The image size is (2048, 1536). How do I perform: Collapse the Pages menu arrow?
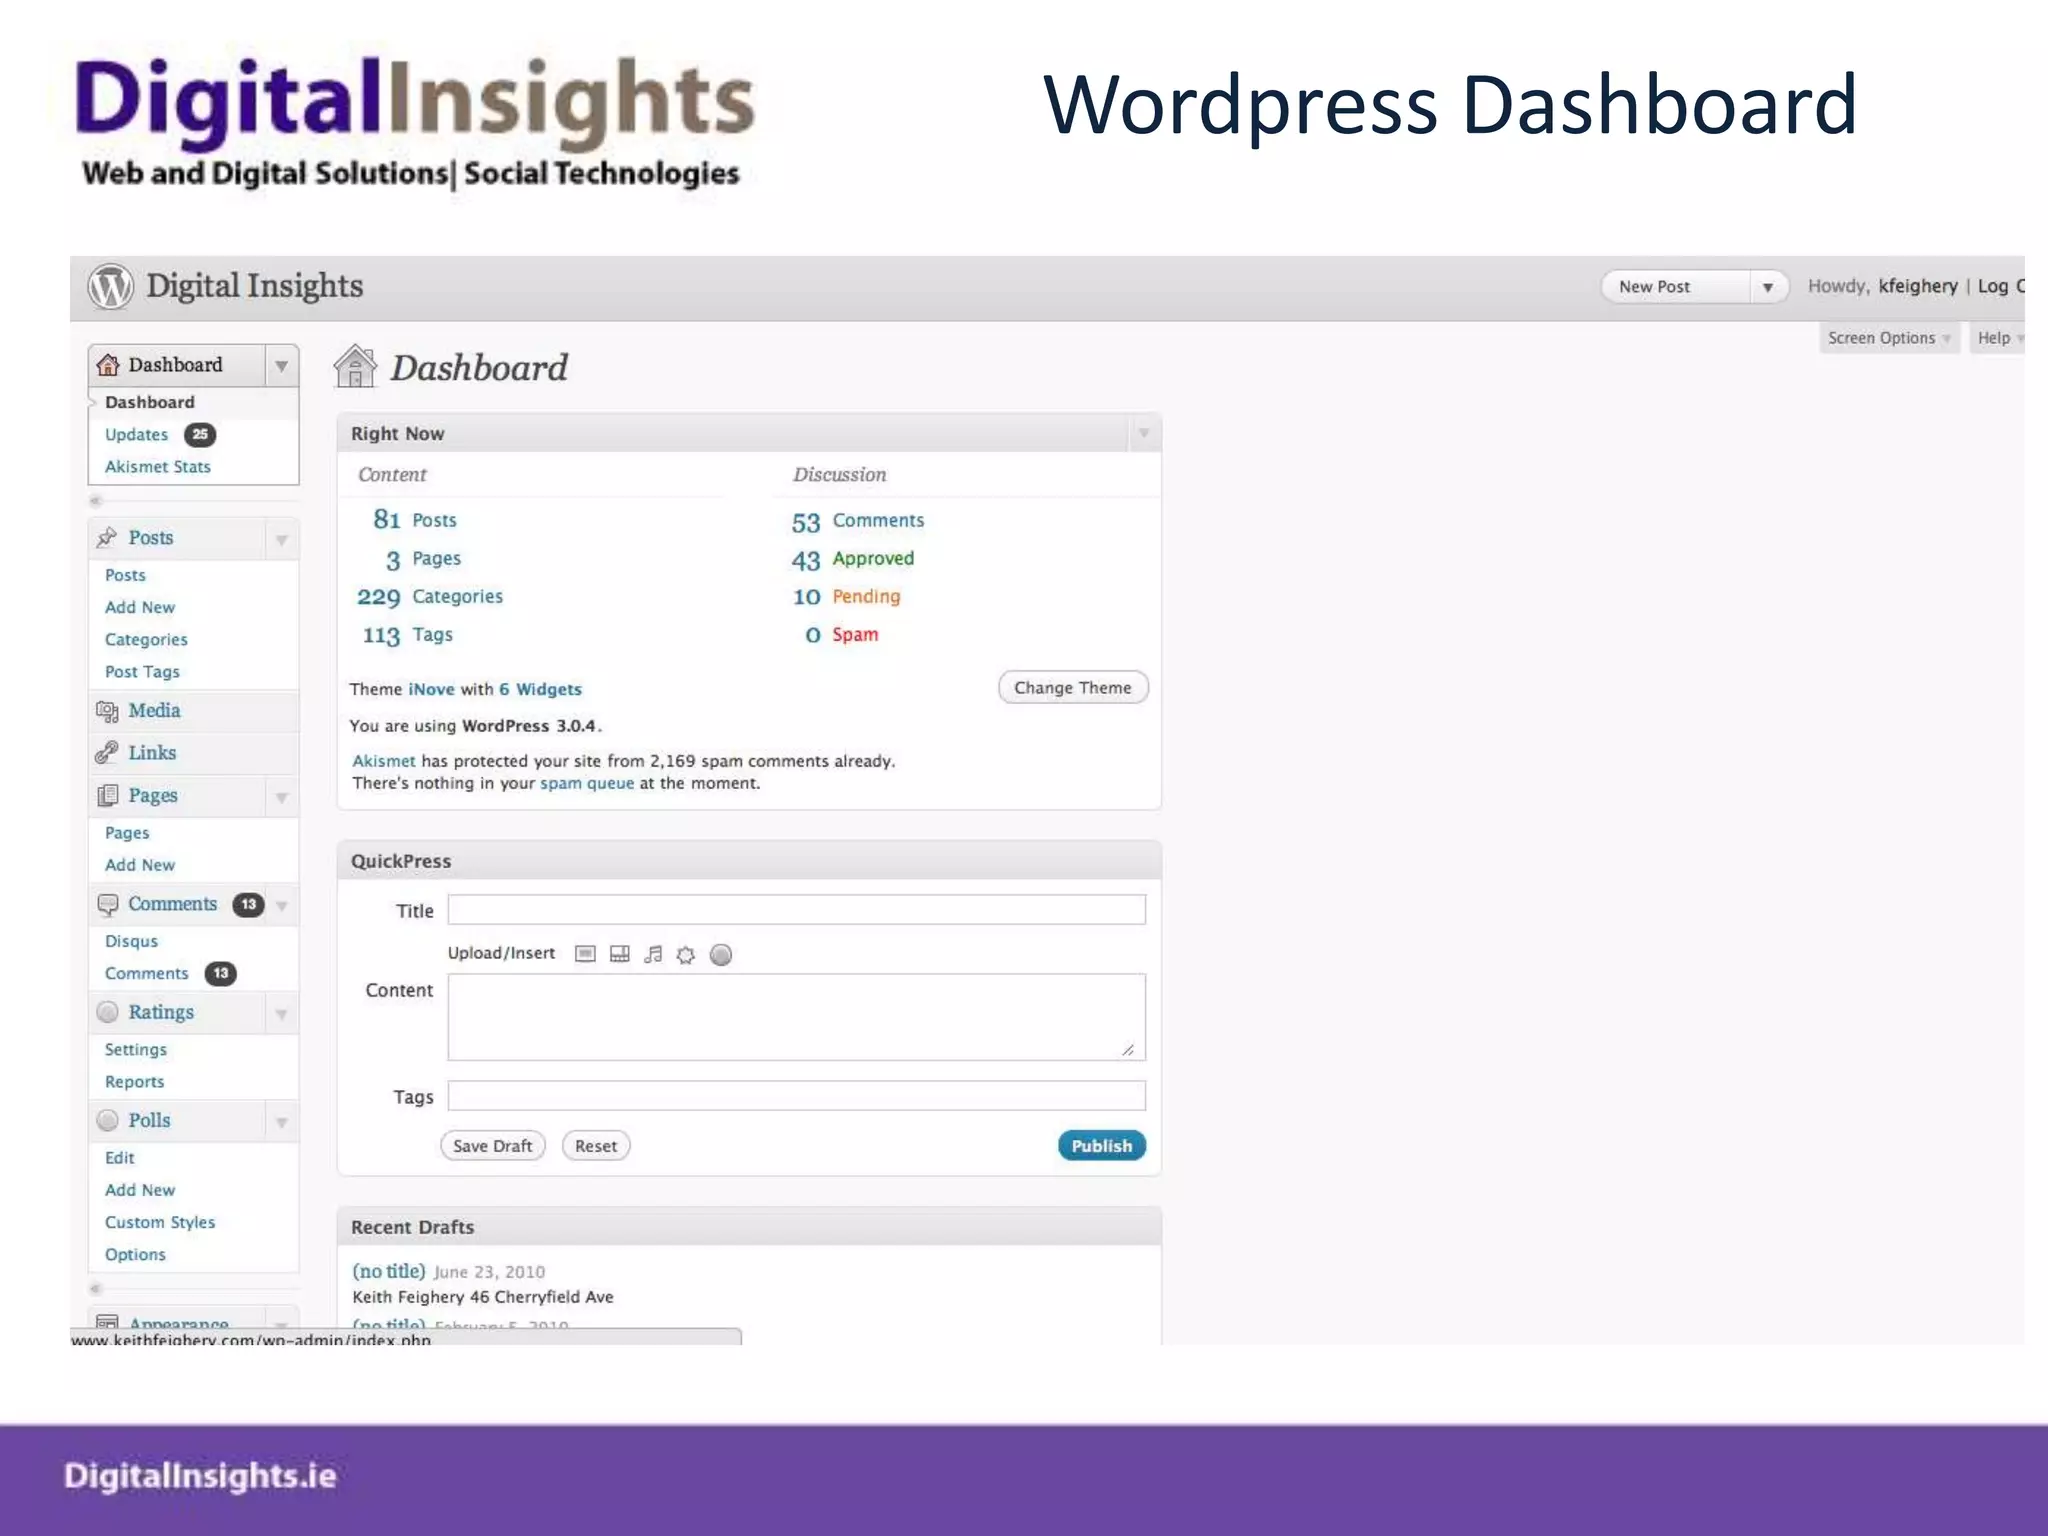(x=282, y=798)
